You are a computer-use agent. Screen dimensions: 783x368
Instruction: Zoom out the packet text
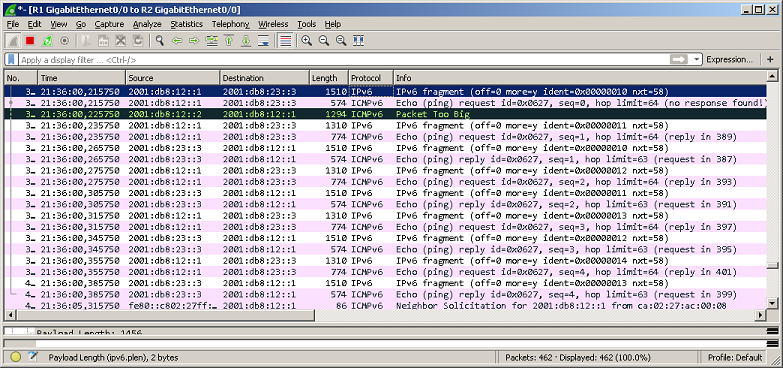[x=324, y=41]
